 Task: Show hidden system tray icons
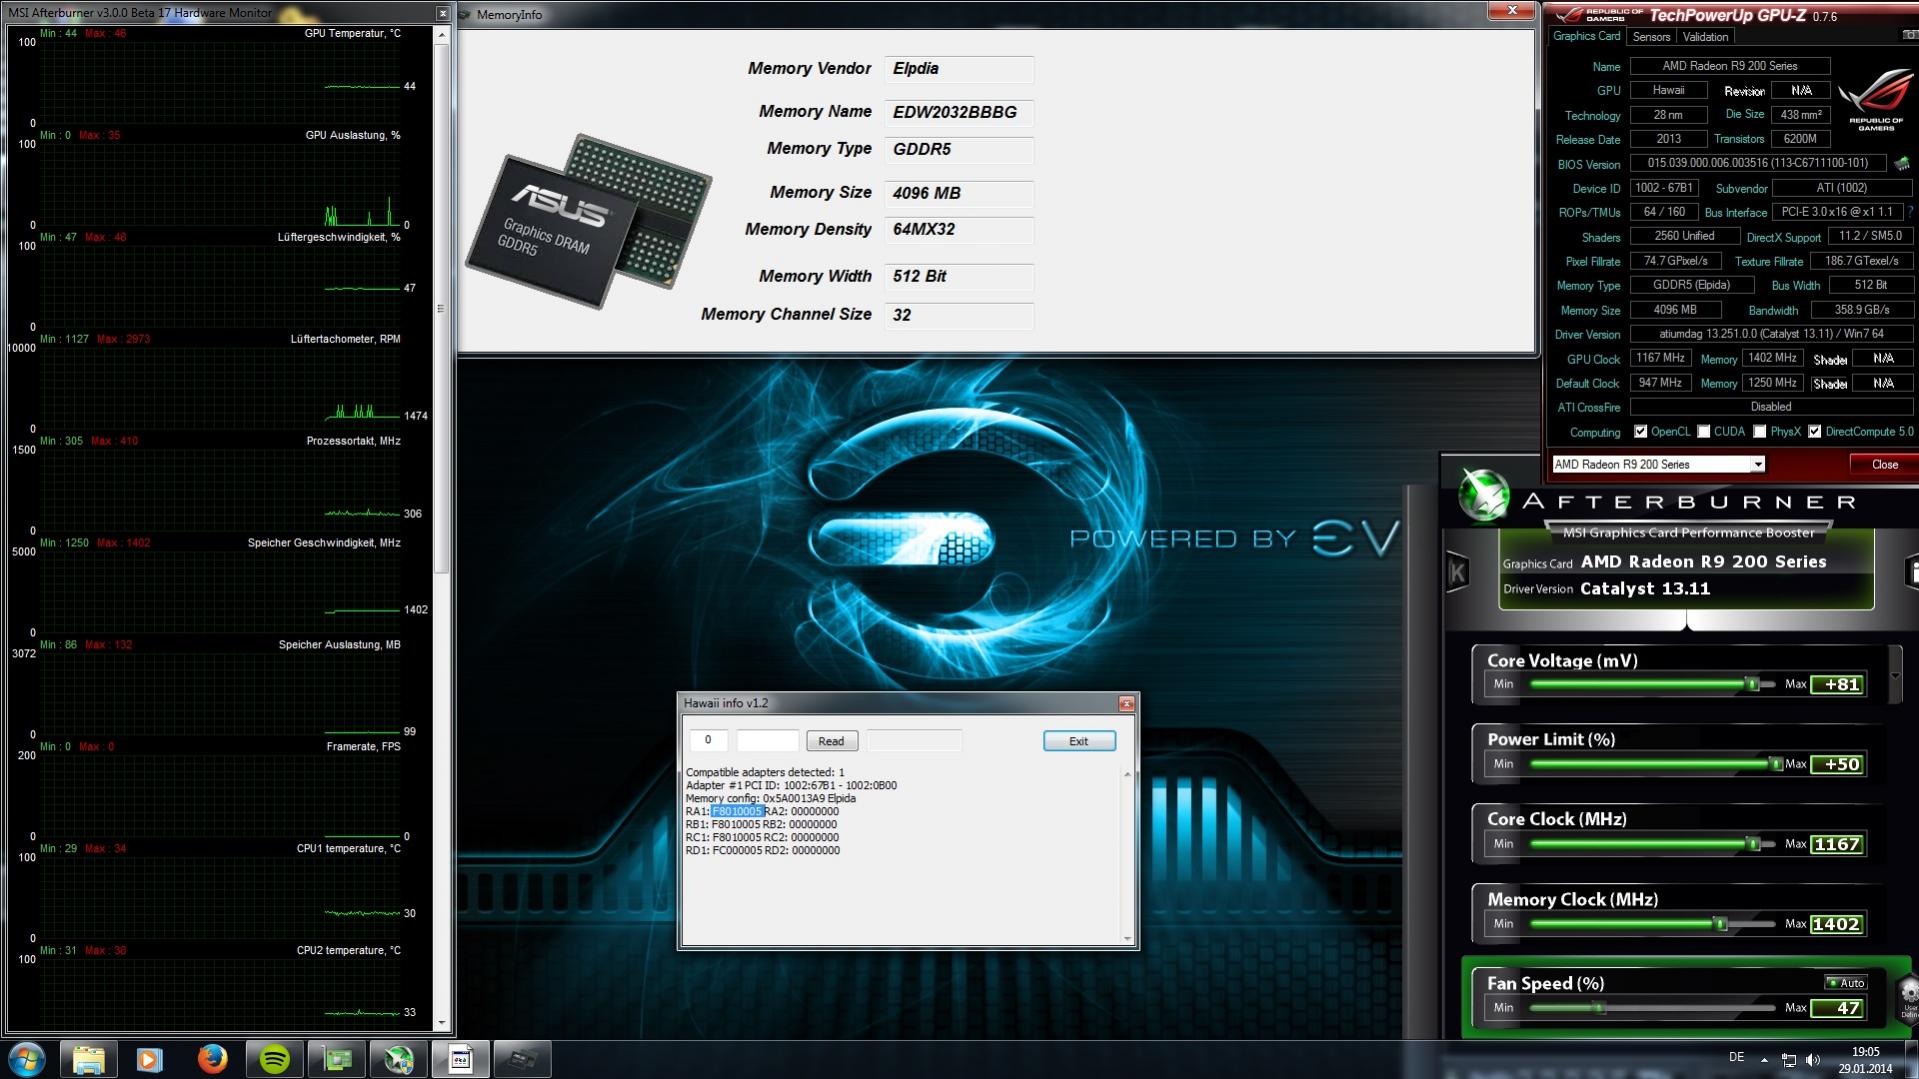point(1764,1060)
